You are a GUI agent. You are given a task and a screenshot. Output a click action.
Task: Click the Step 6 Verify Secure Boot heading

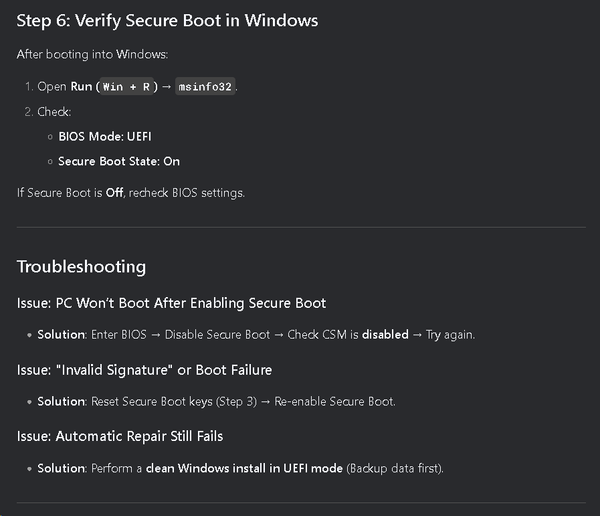pos(167,21)
